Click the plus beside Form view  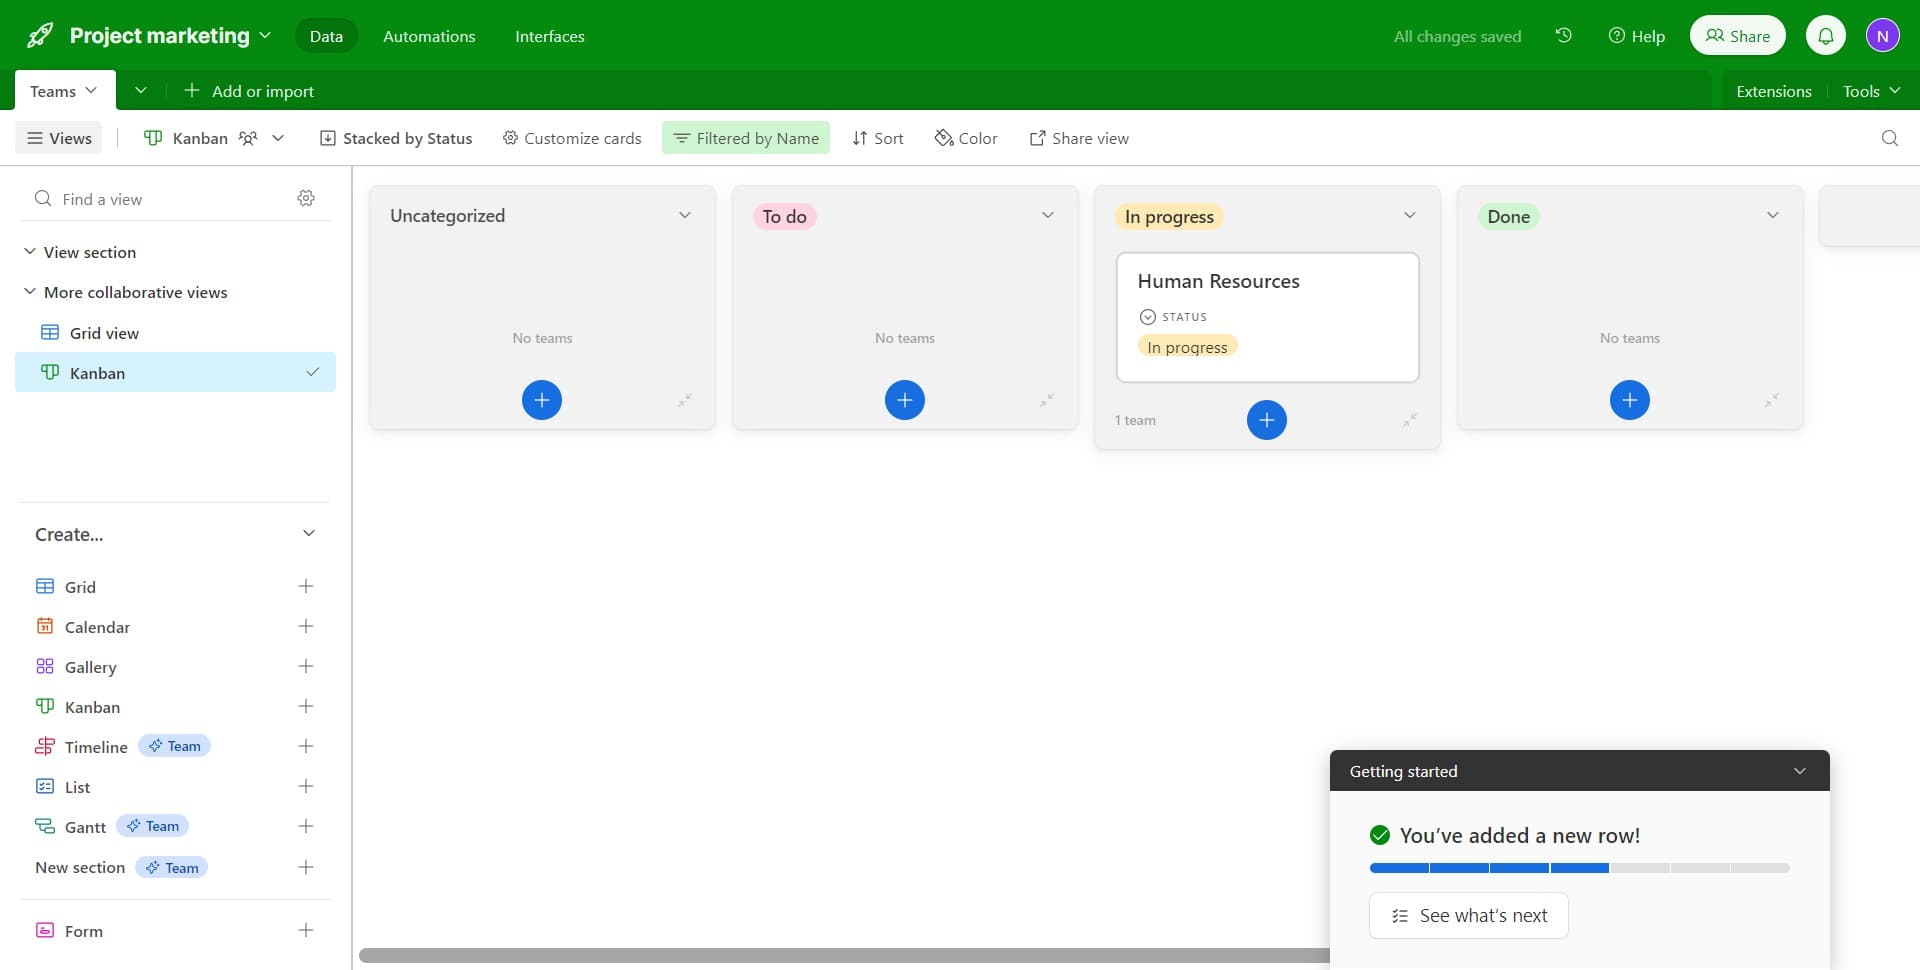(x=306, y=931)
